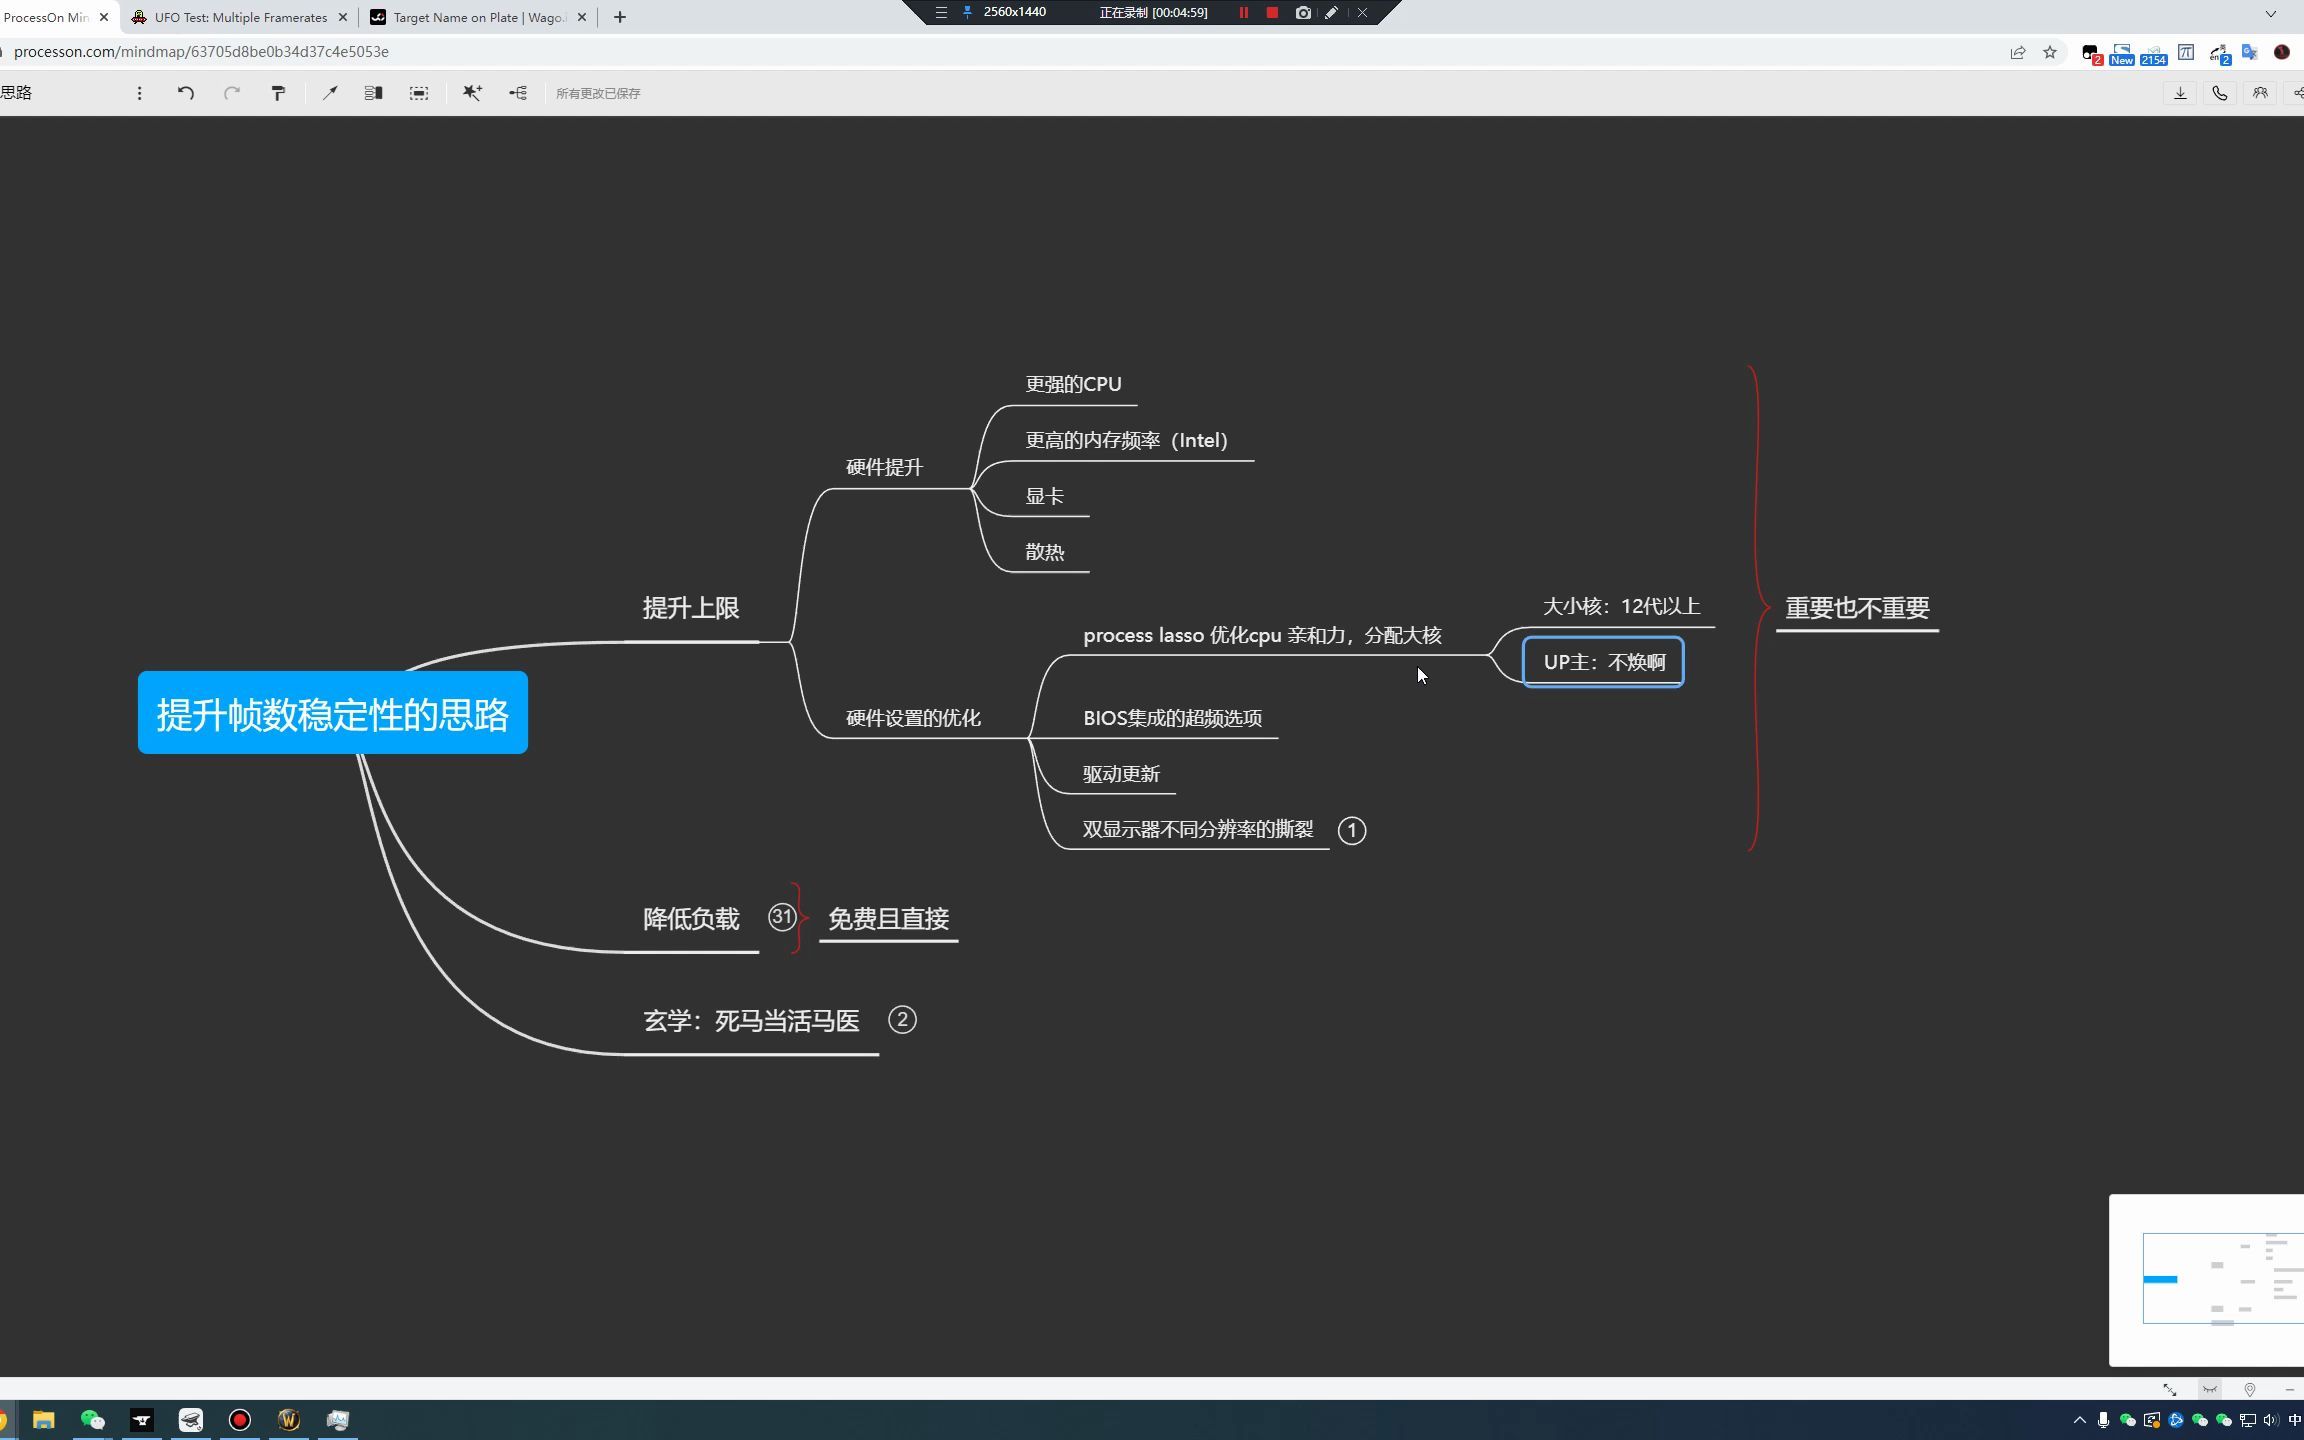Click the minimap navigator thumbnail
Image resolution: width=2304 pixels, height=1440 pixels.
tap(2207, 1279)
